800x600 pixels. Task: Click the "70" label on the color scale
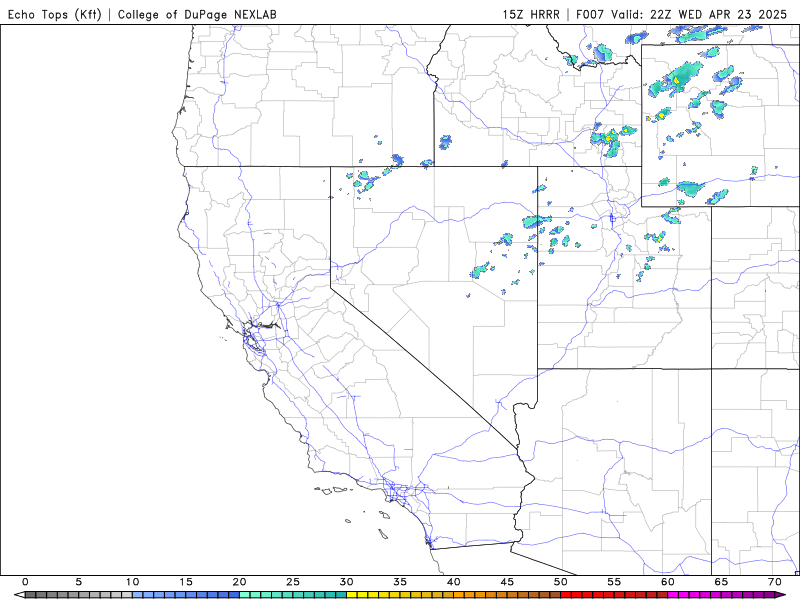click(775, 582)
